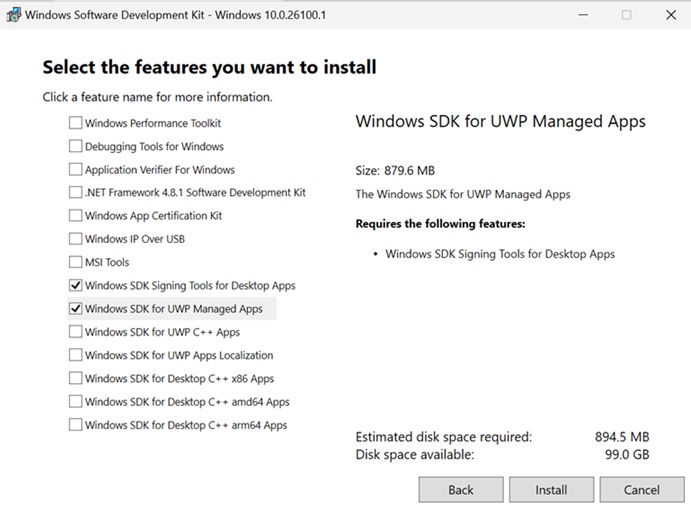
Task: Select the Windows IP Over USB label
Action: [135, 239]
